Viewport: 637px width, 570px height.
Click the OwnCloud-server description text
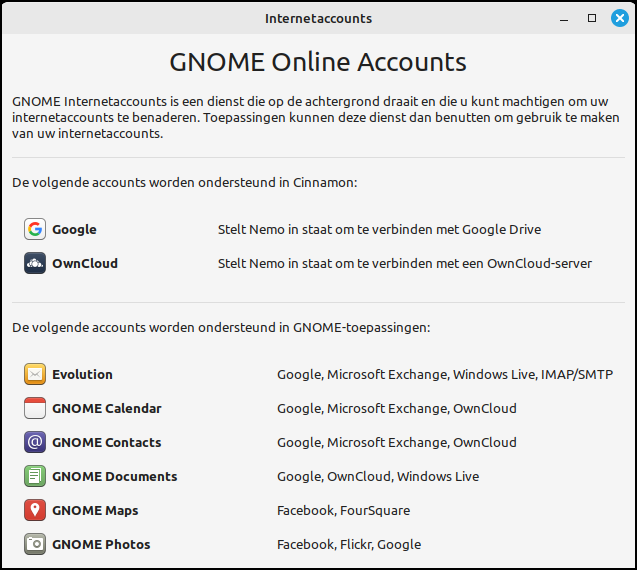point(405,263)
